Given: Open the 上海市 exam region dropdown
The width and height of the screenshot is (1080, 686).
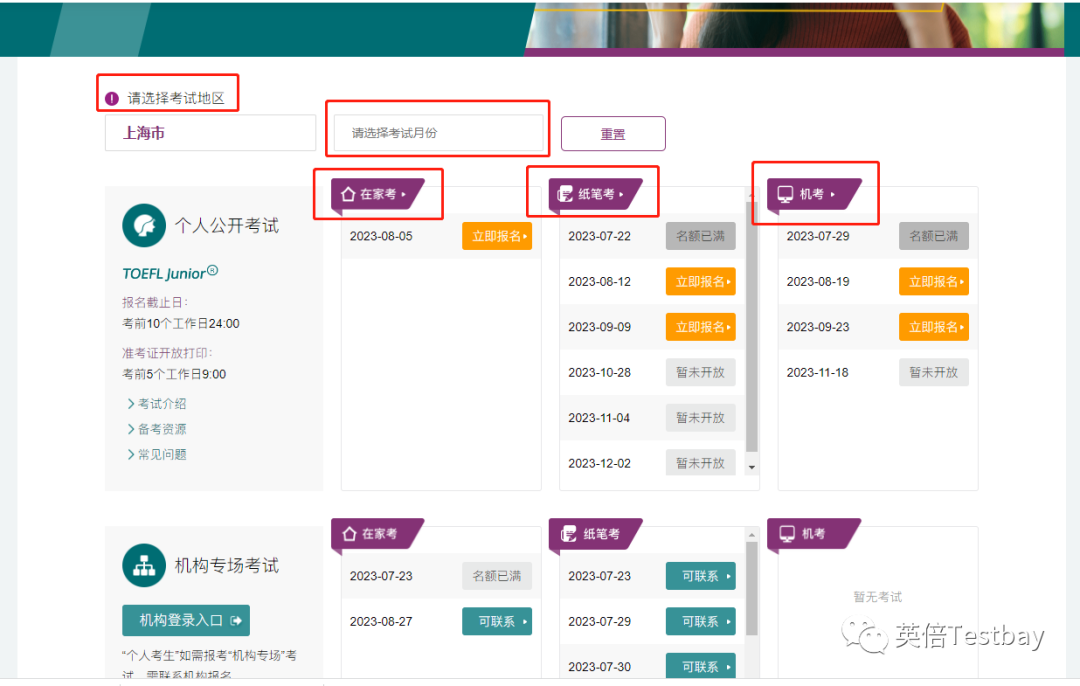Looking at the screenshot, I should tap(210, 133).
